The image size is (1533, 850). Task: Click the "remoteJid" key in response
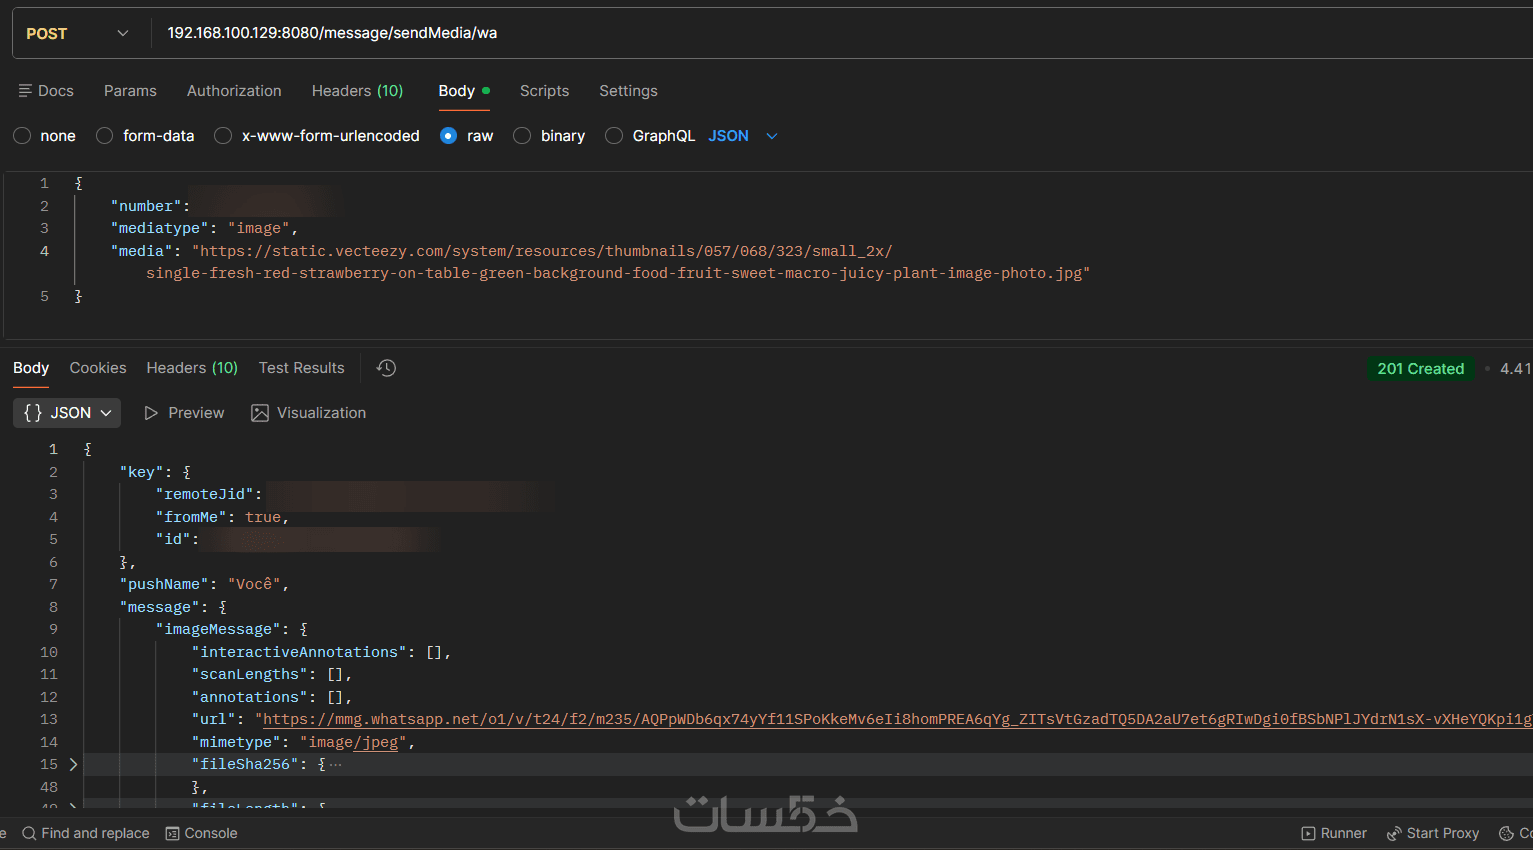pyautogui.click(x=205, y=494)
